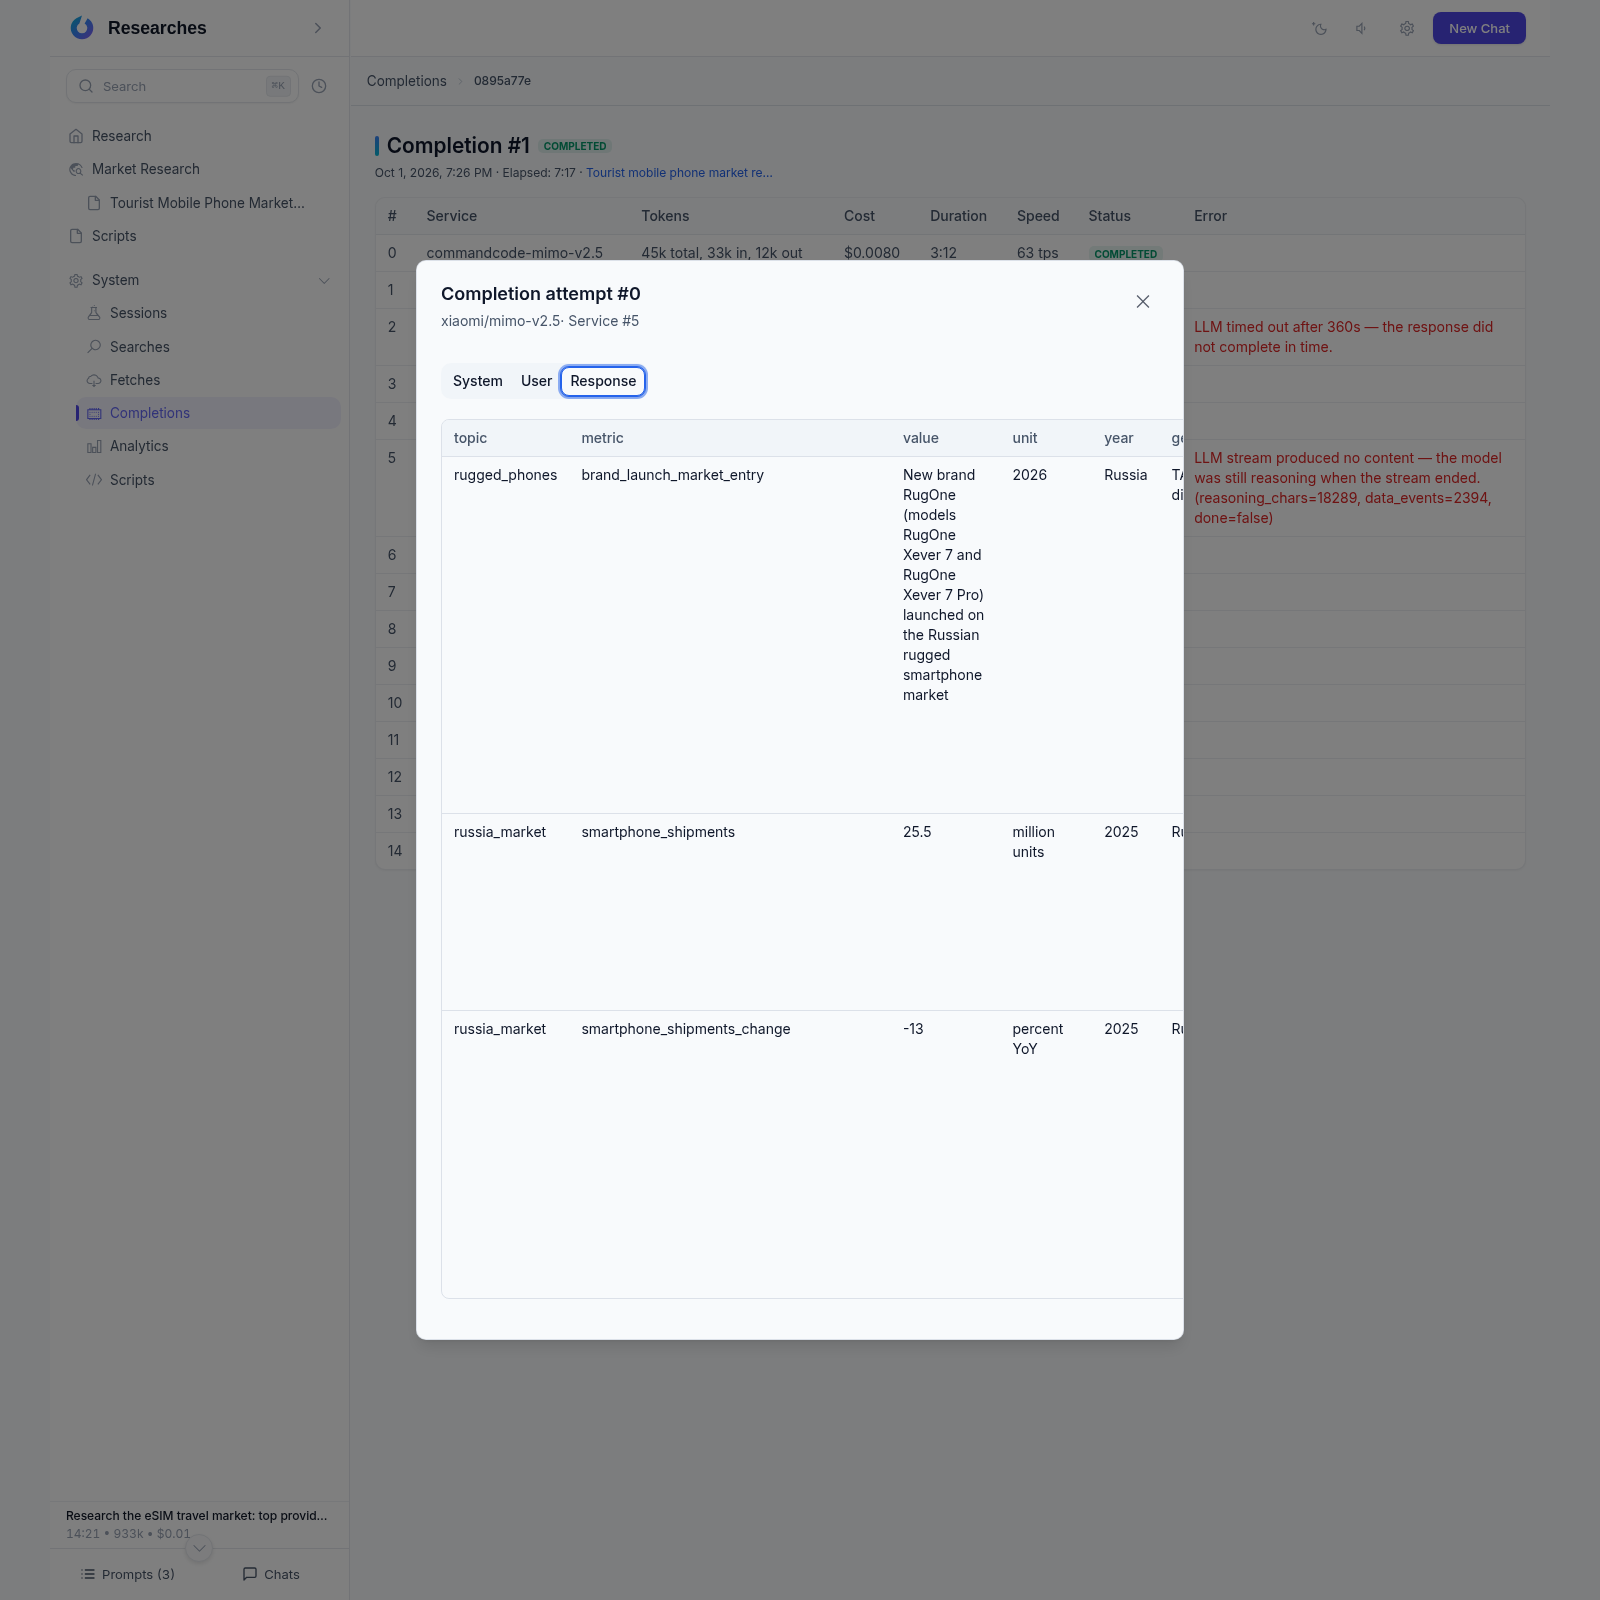This screenshot has height=1600, width=1600.
Task: Expand the bottom chat panel chevron
Action: [x=200, y=1549]
